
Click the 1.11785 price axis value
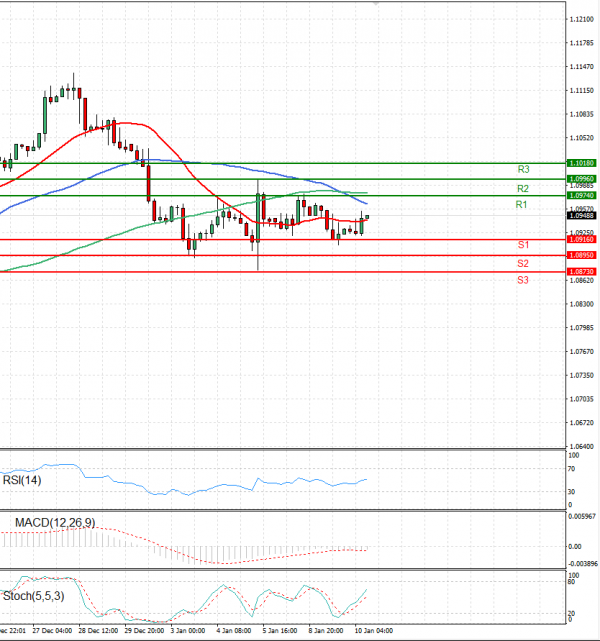[582, 43]
